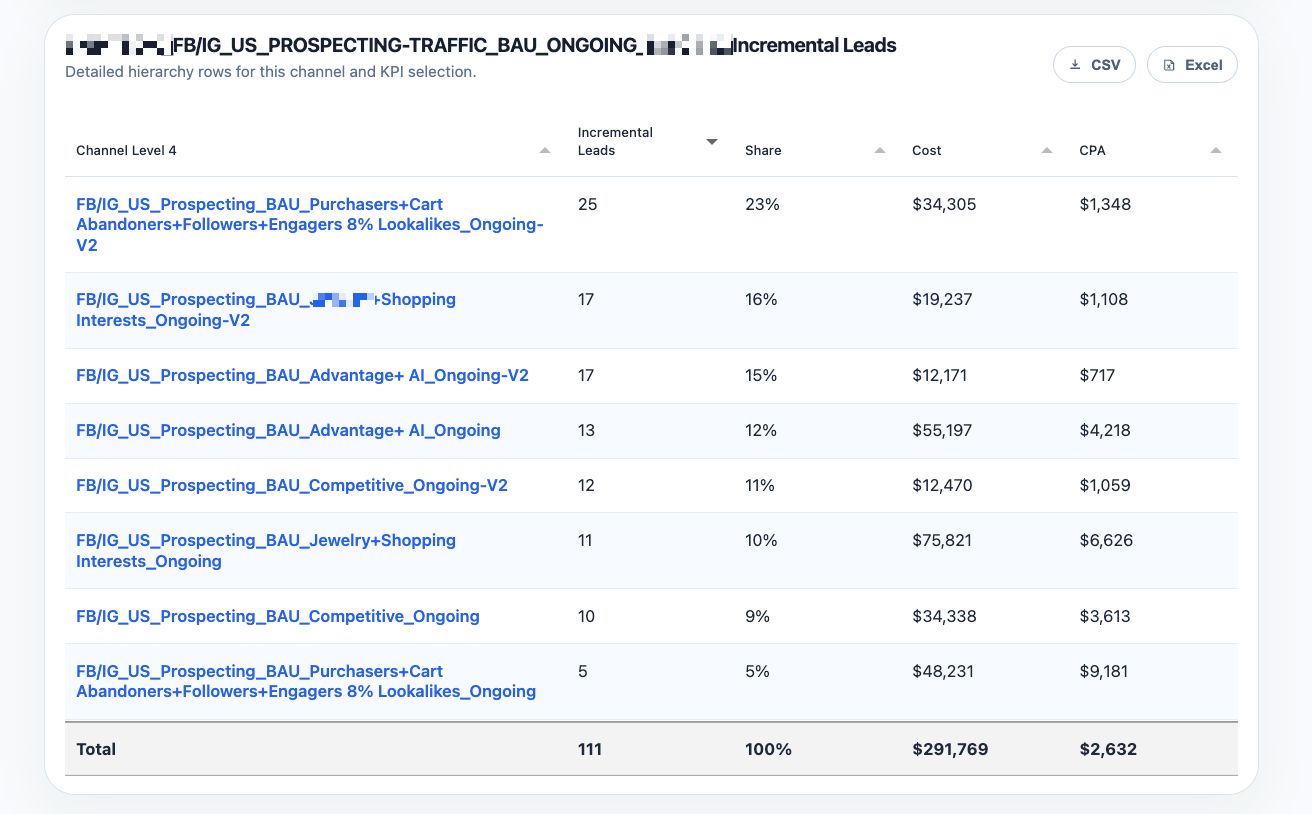This screenshot has width=1312, height=814.
Task: Click the Incremental Leads header label
Action: click(x=615, y=141)
